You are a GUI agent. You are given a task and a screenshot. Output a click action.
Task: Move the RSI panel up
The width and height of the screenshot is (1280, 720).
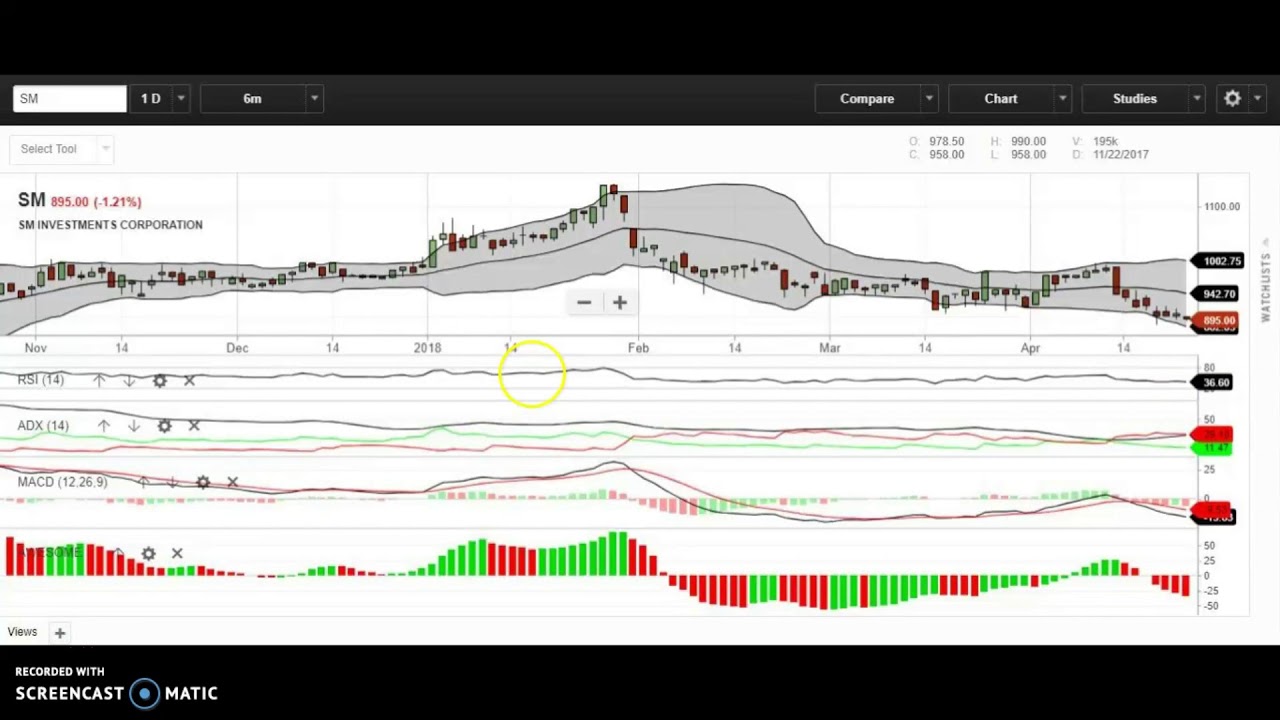99,380
